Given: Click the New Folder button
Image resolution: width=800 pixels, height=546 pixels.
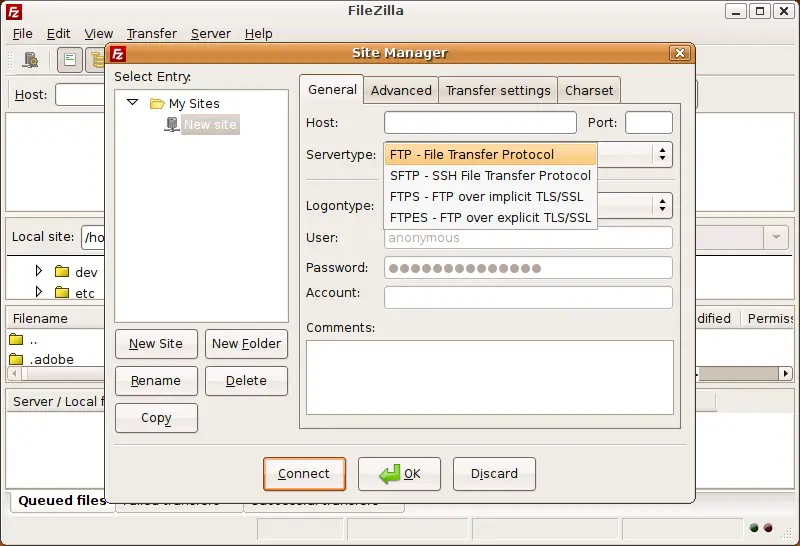Looking at the screenshot, I should pyautogui.click(x=246, y=344).
